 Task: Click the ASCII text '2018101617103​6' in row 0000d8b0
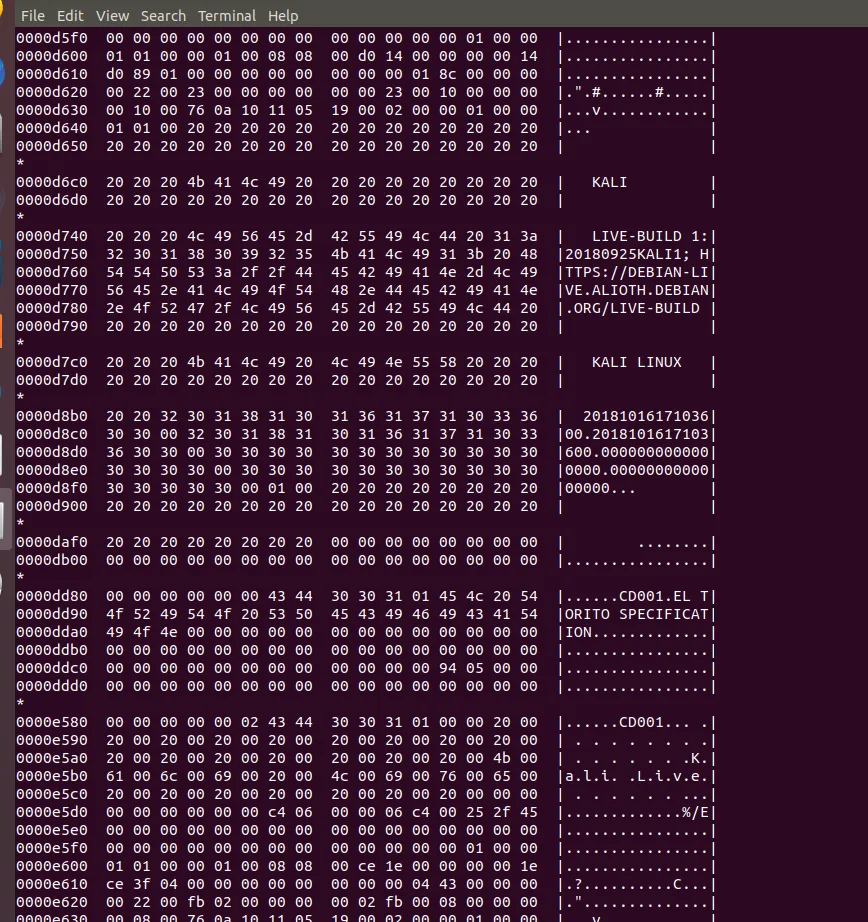click(646, 416)
